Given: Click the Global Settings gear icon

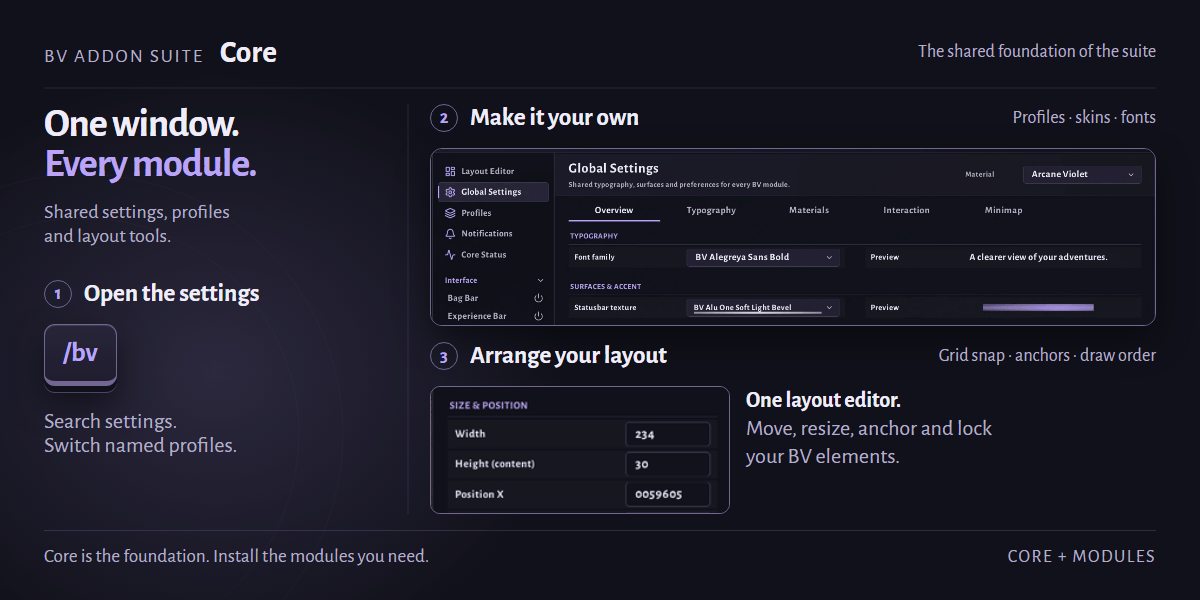Looking at the screenshot, I should 450,192.
